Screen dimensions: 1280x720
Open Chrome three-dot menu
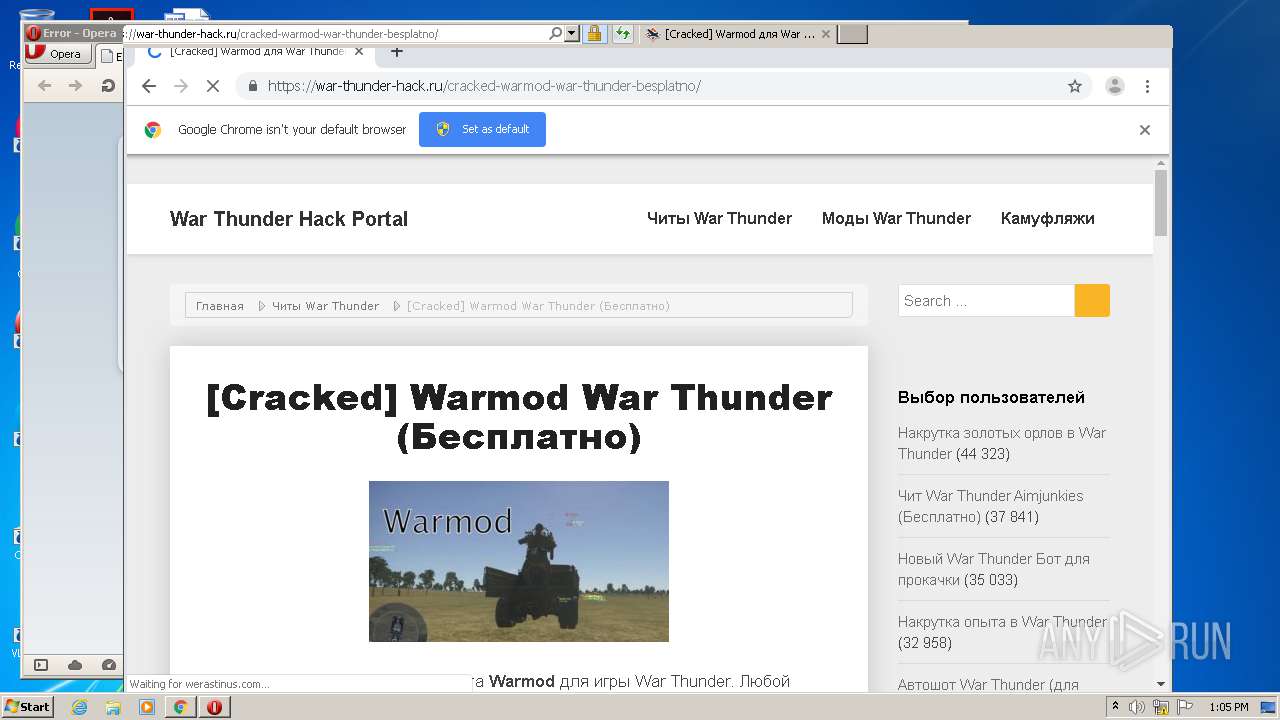[1147, 86]
